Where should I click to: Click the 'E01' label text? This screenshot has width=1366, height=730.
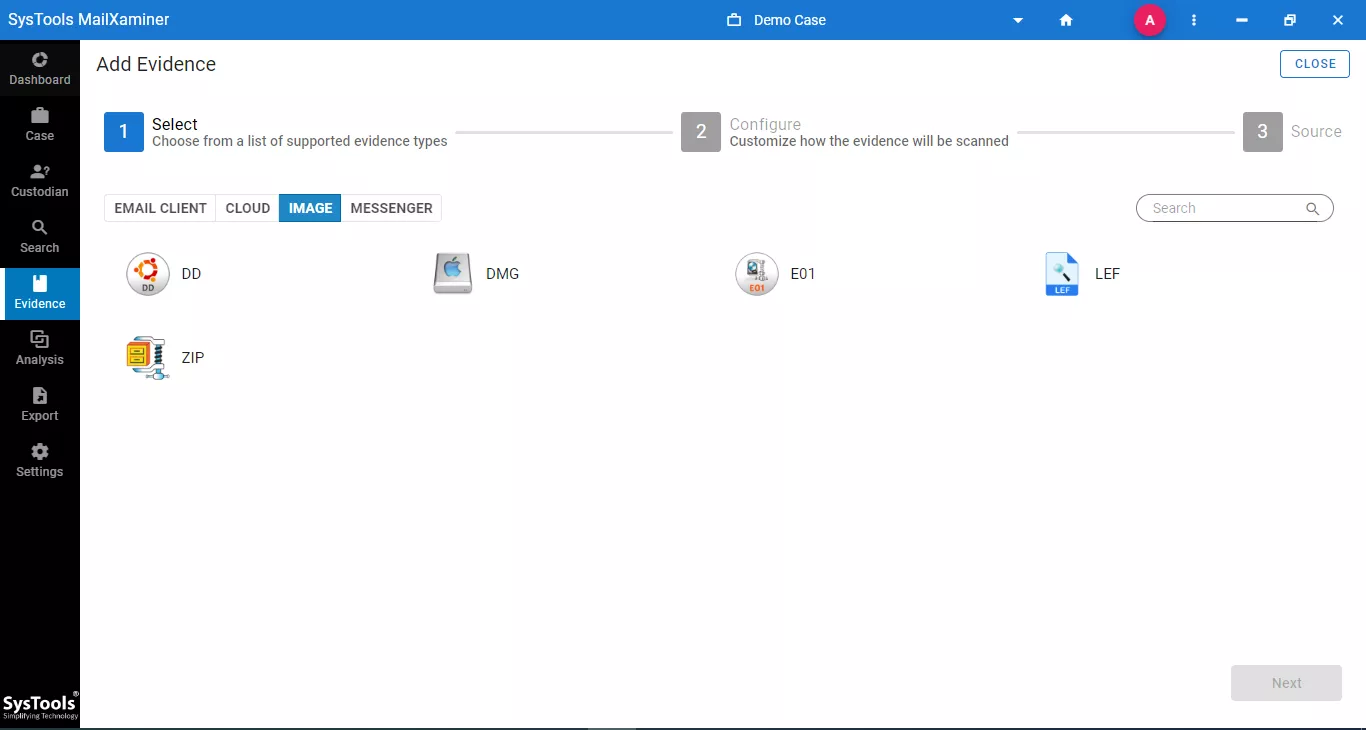click(x=803, y=274)
